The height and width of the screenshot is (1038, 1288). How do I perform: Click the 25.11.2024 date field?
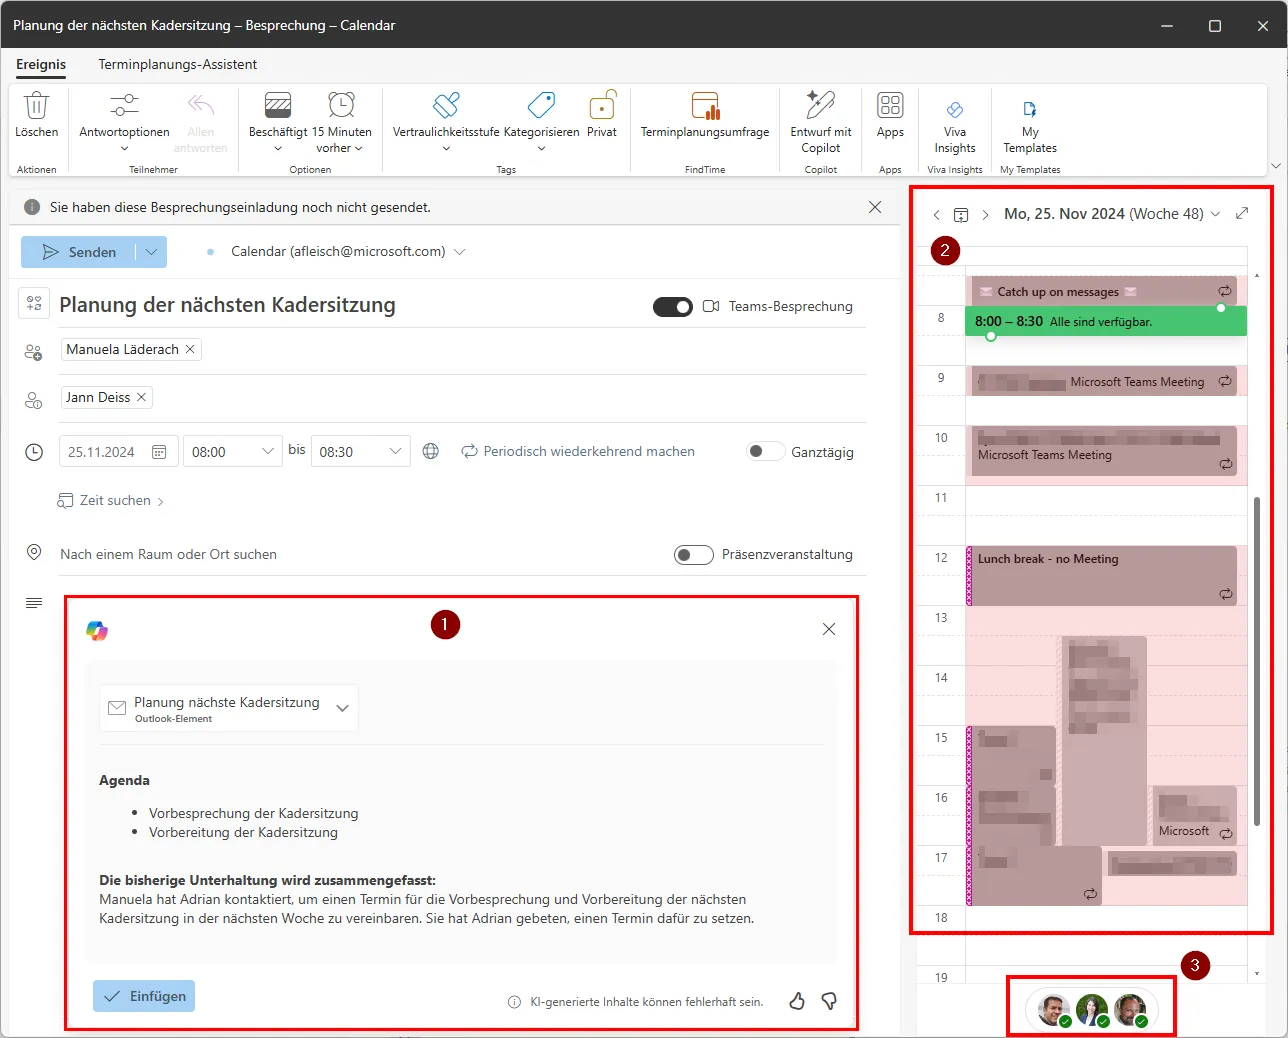coord(110,451)
